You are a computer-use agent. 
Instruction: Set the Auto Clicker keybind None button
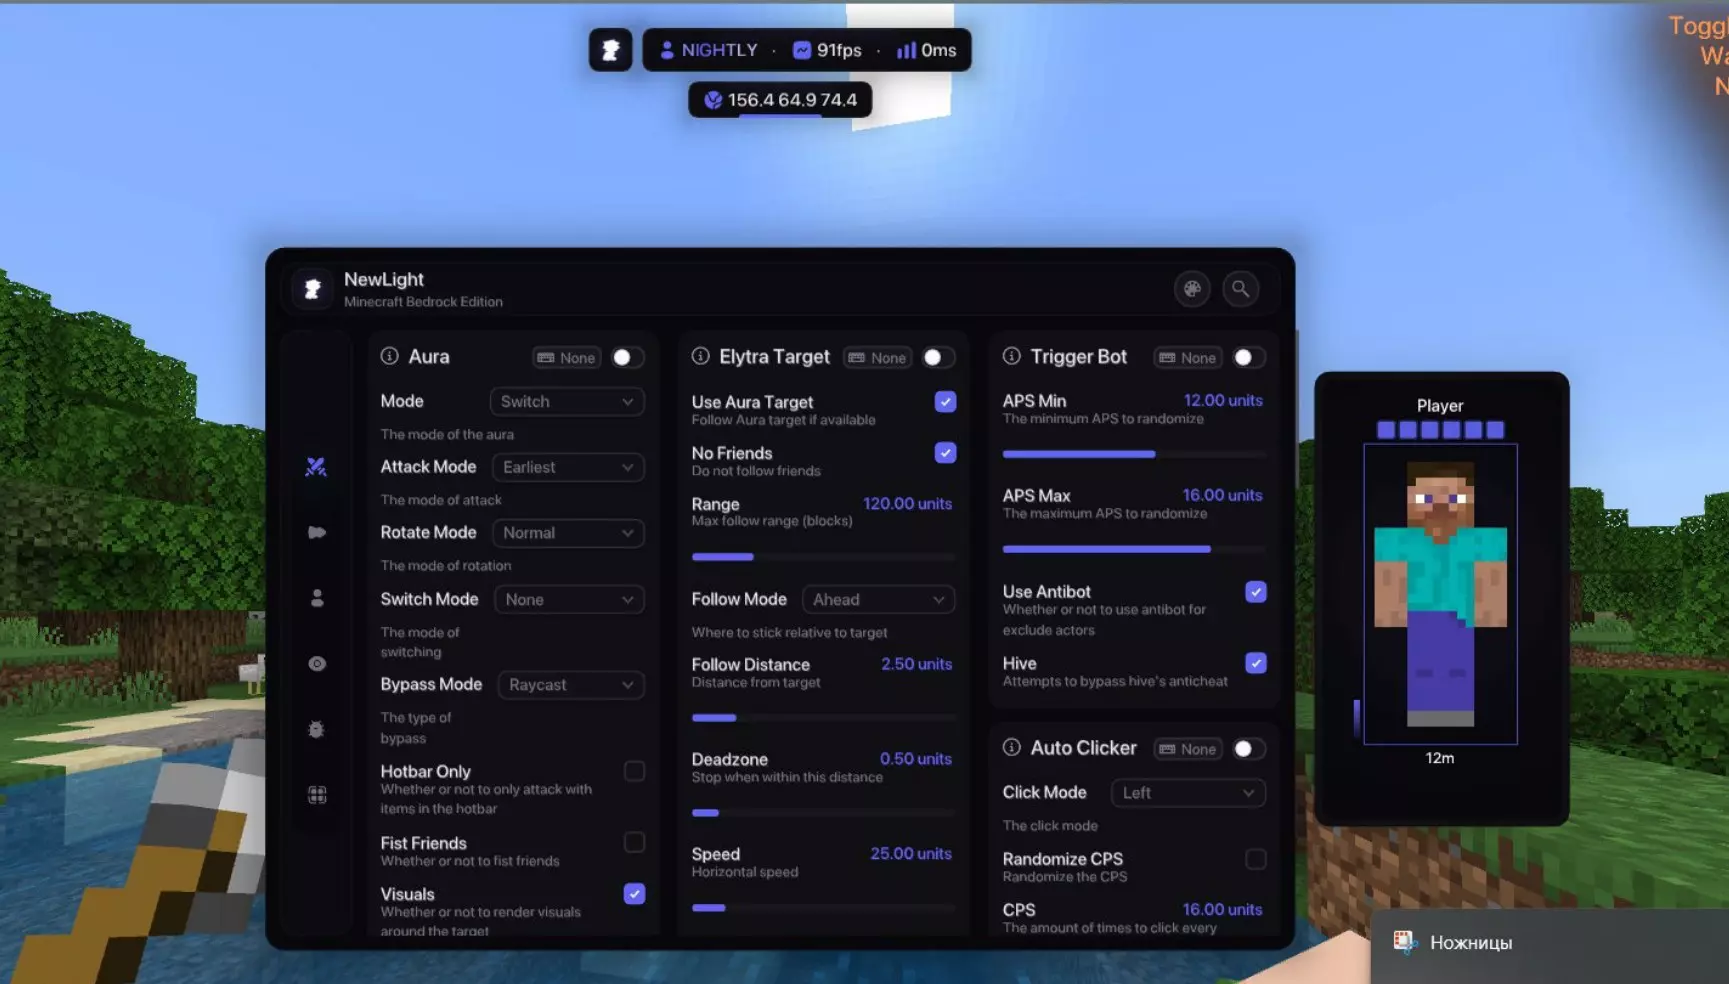[x=1188, y=749]
